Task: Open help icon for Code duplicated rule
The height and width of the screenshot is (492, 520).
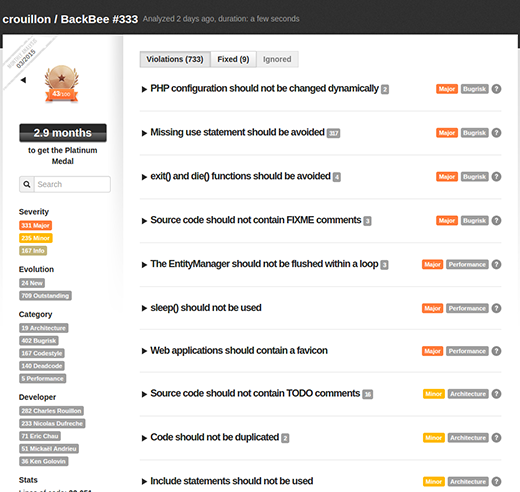Action: (496, 438)
